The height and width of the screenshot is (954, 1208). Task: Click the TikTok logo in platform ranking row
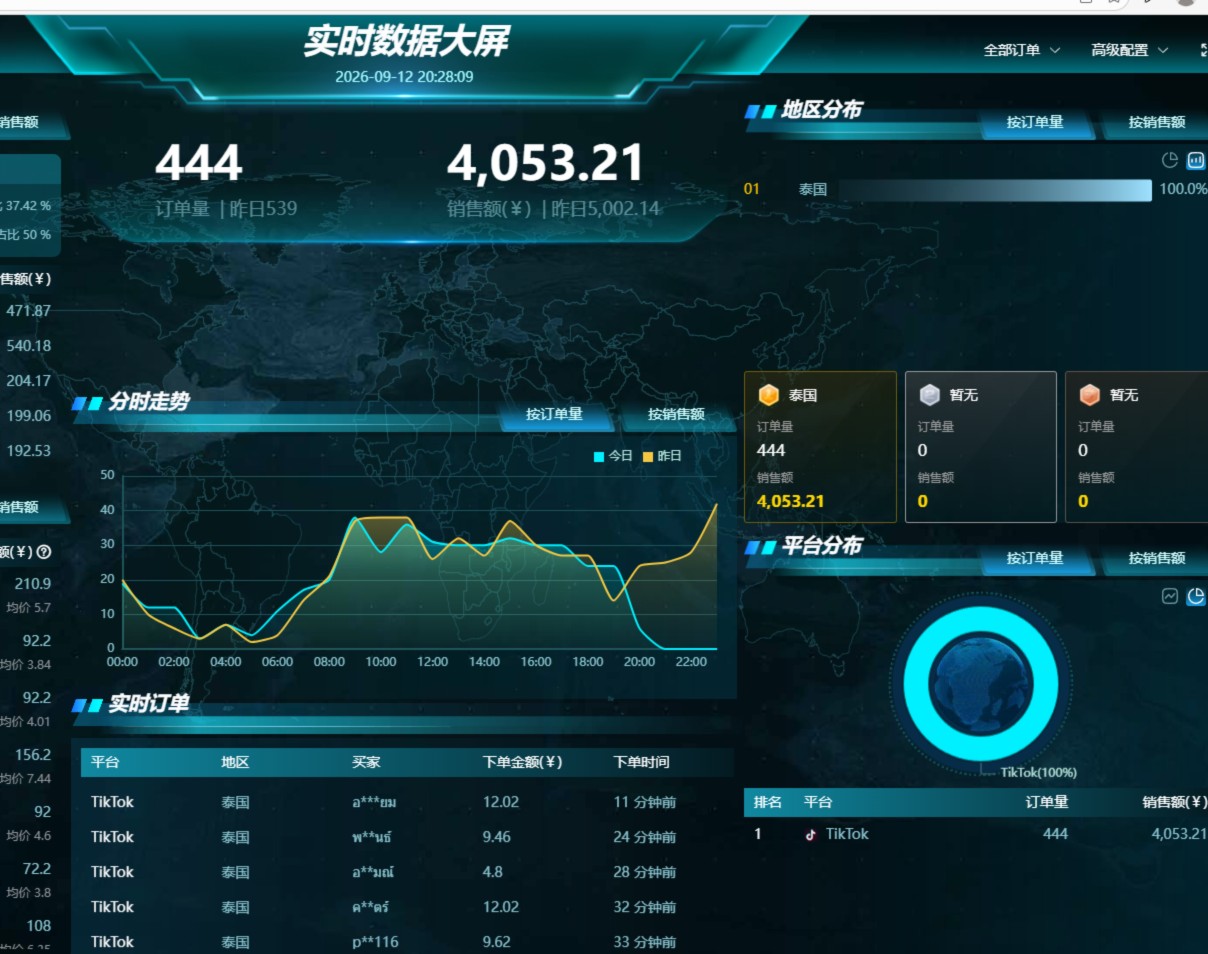(x=811, y=834)
